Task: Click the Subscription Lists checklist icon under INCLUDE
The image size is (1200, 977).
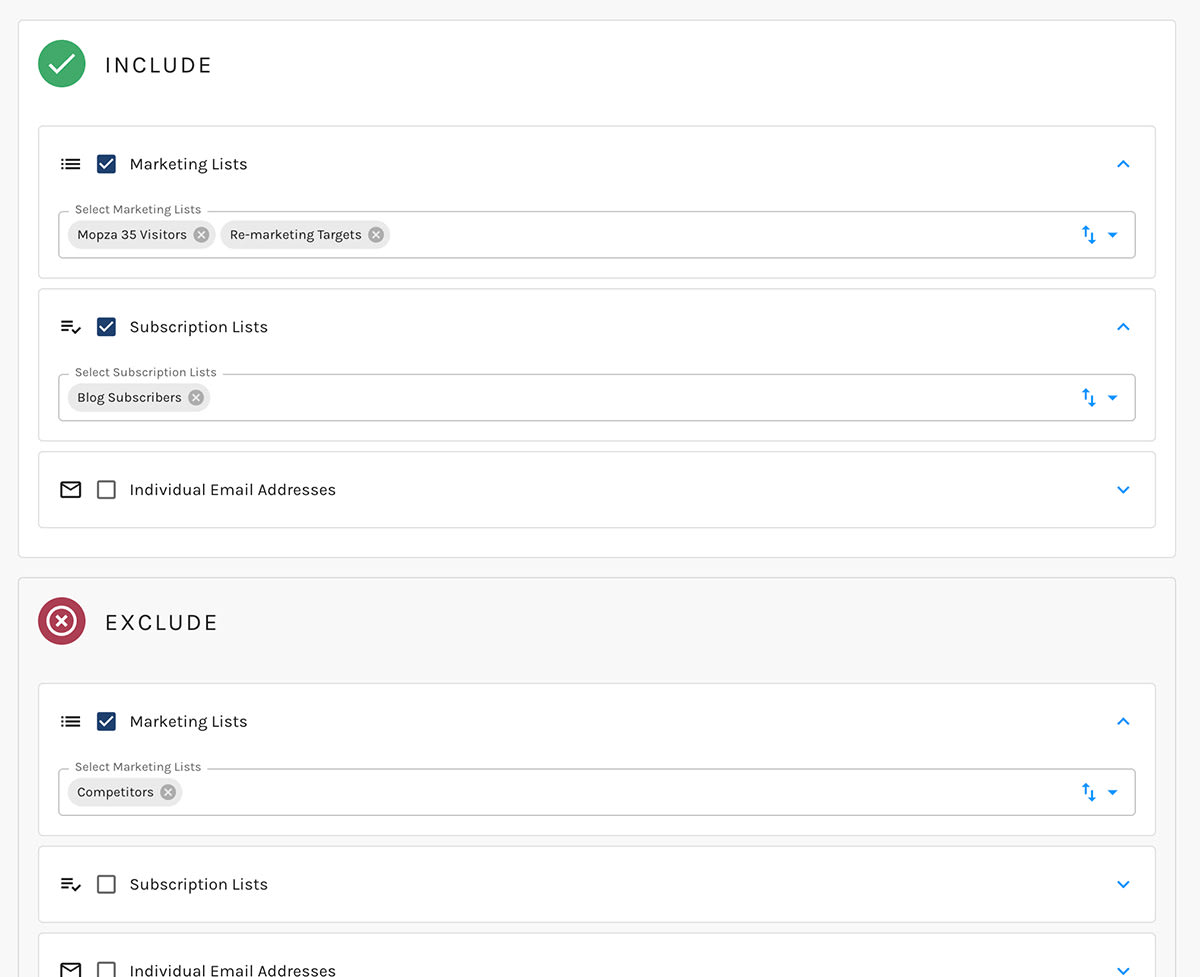Action: point(70,326)
